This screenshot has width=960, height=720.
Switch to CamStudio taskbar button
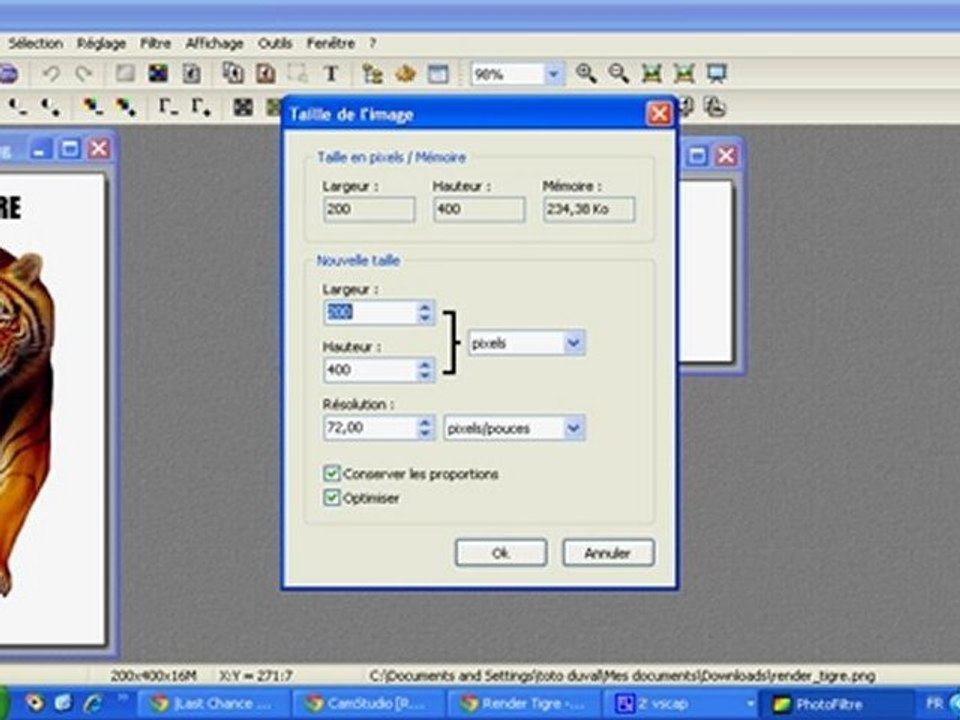[x=367, y=703]
